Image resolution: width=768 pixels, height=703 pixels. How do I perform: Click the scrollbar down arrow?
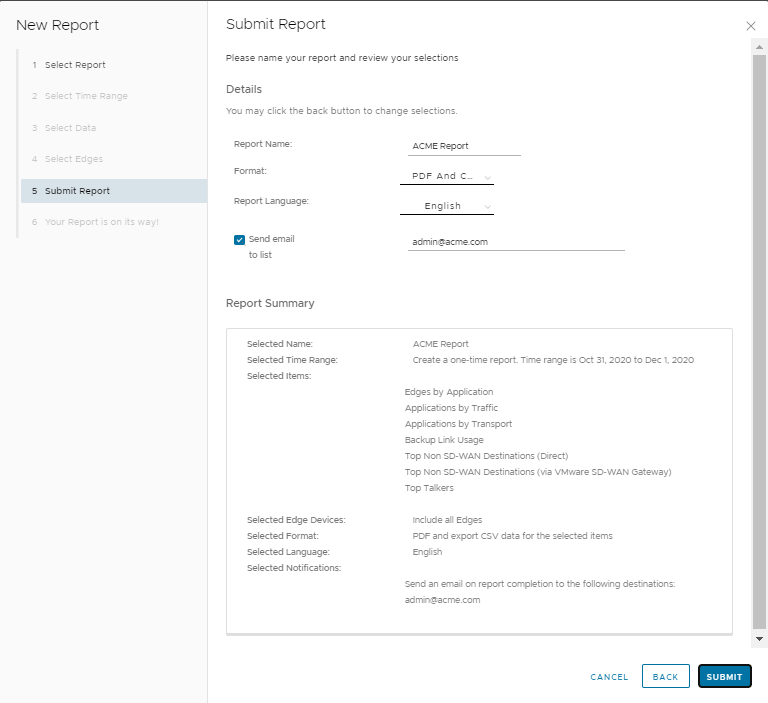[759, 638]
